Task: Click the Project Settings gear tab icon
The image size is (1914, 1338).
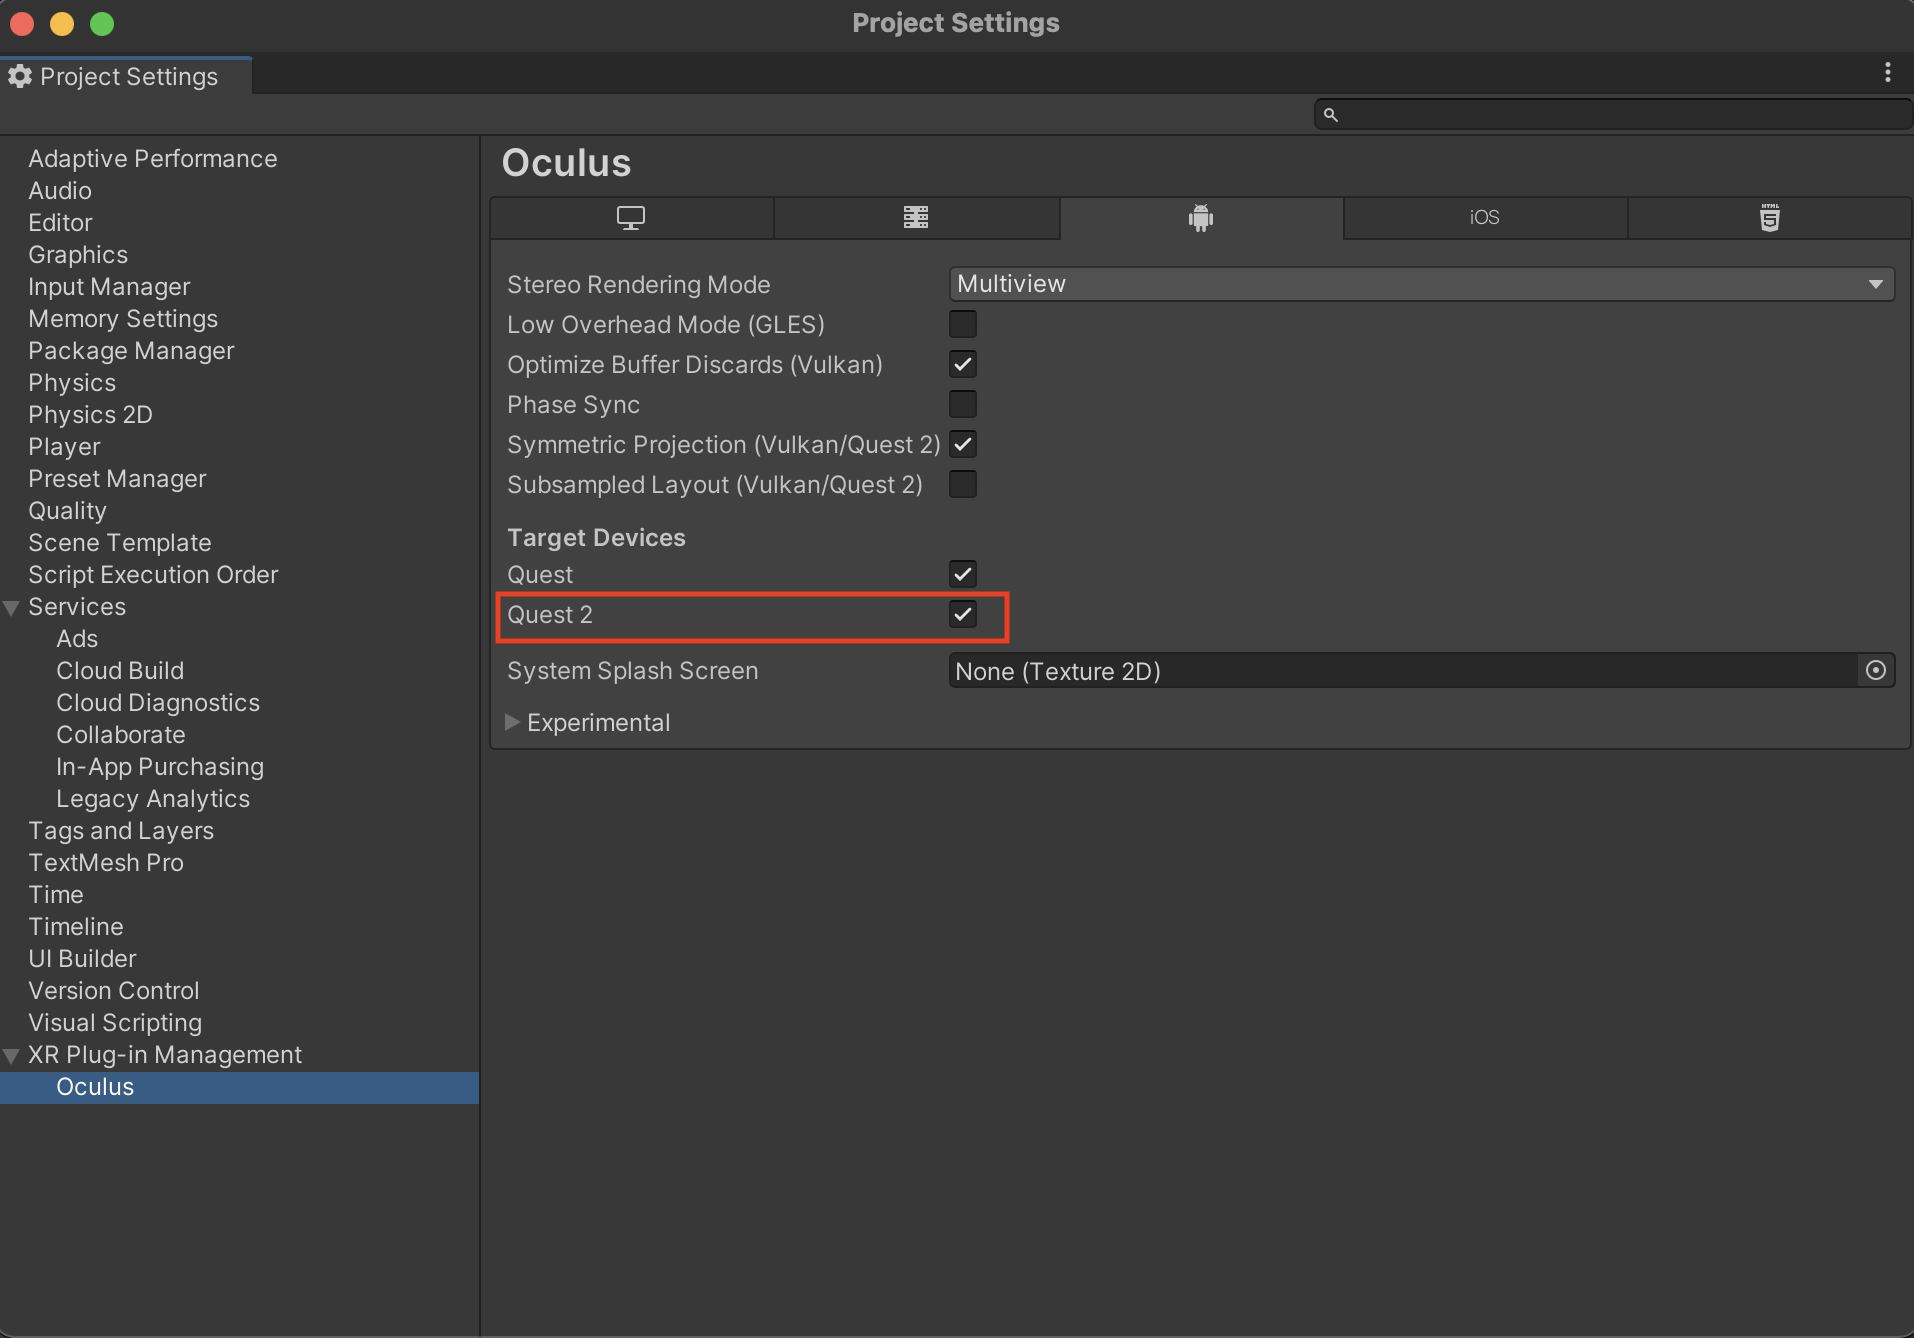Action: [20, 76]
